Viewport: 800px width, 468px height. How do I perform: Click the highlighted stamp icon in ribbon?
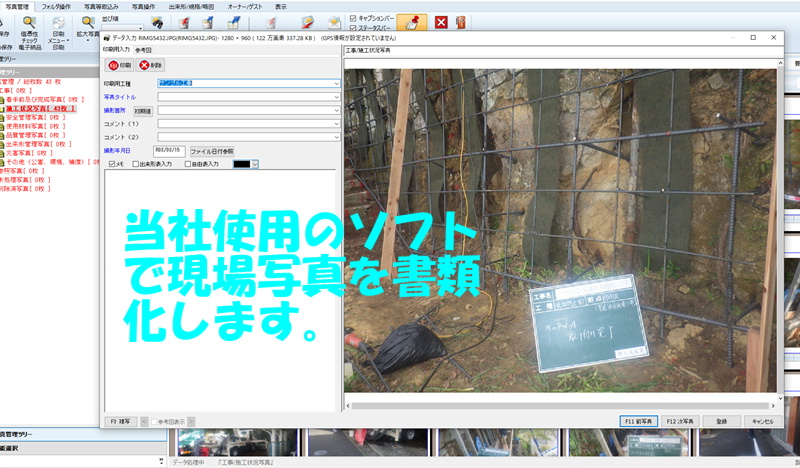(x=414, y=21)
